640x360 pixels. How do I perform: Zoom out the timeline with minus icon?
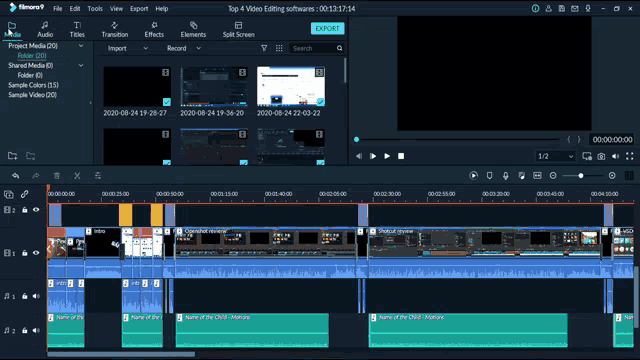(x=553, y=176)
